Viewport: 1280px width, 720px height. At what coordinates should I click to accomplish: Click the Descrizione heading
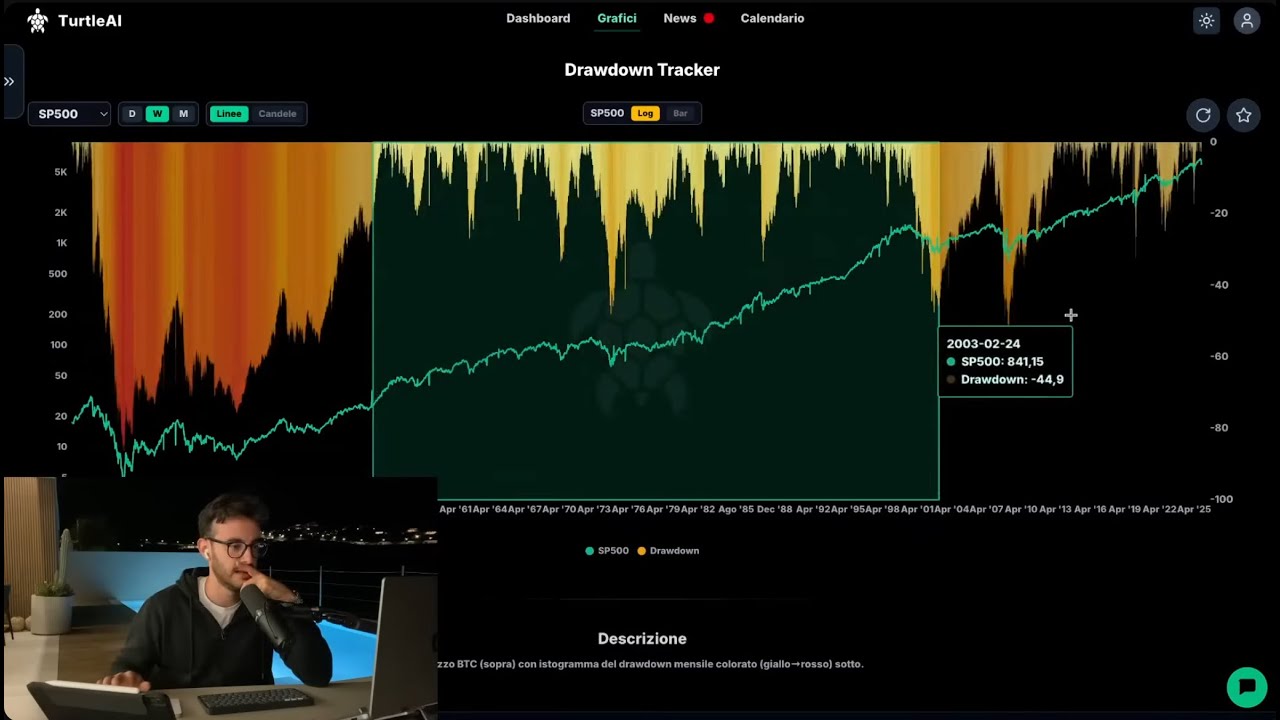click(642, 639)
